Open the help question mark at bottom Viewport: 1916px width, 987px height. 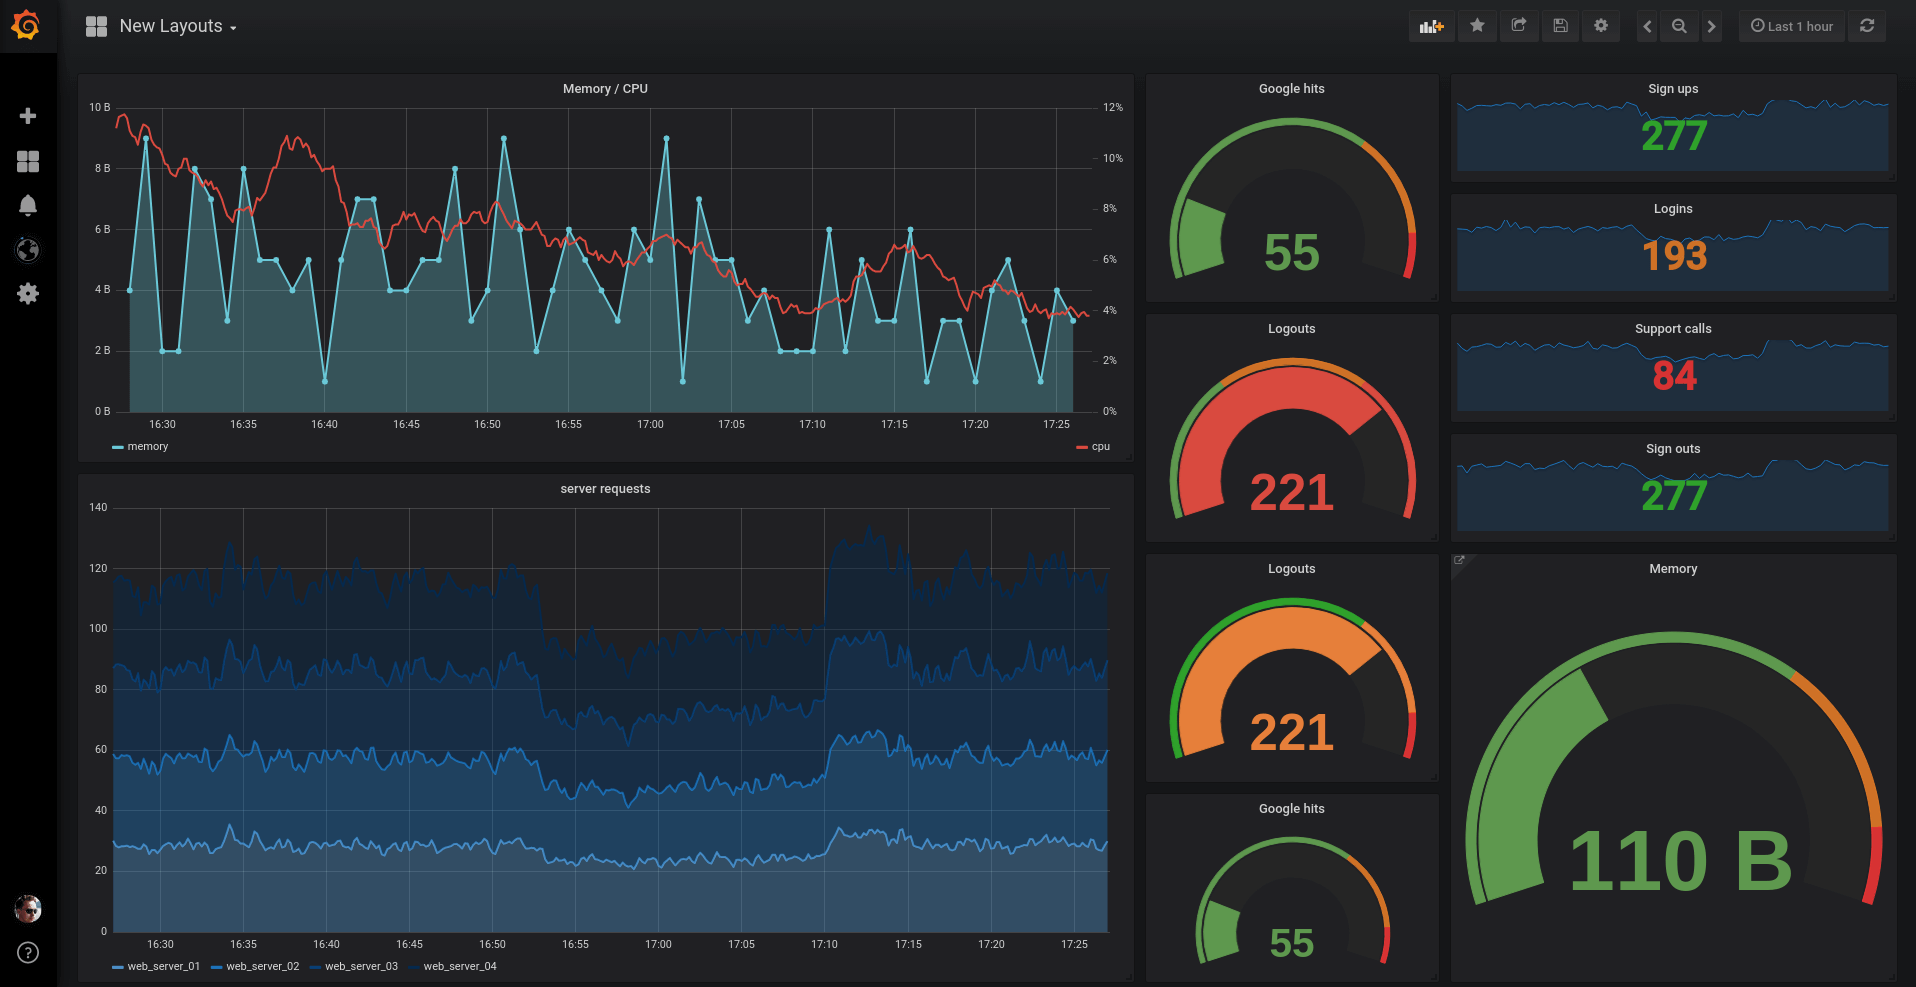28,952
